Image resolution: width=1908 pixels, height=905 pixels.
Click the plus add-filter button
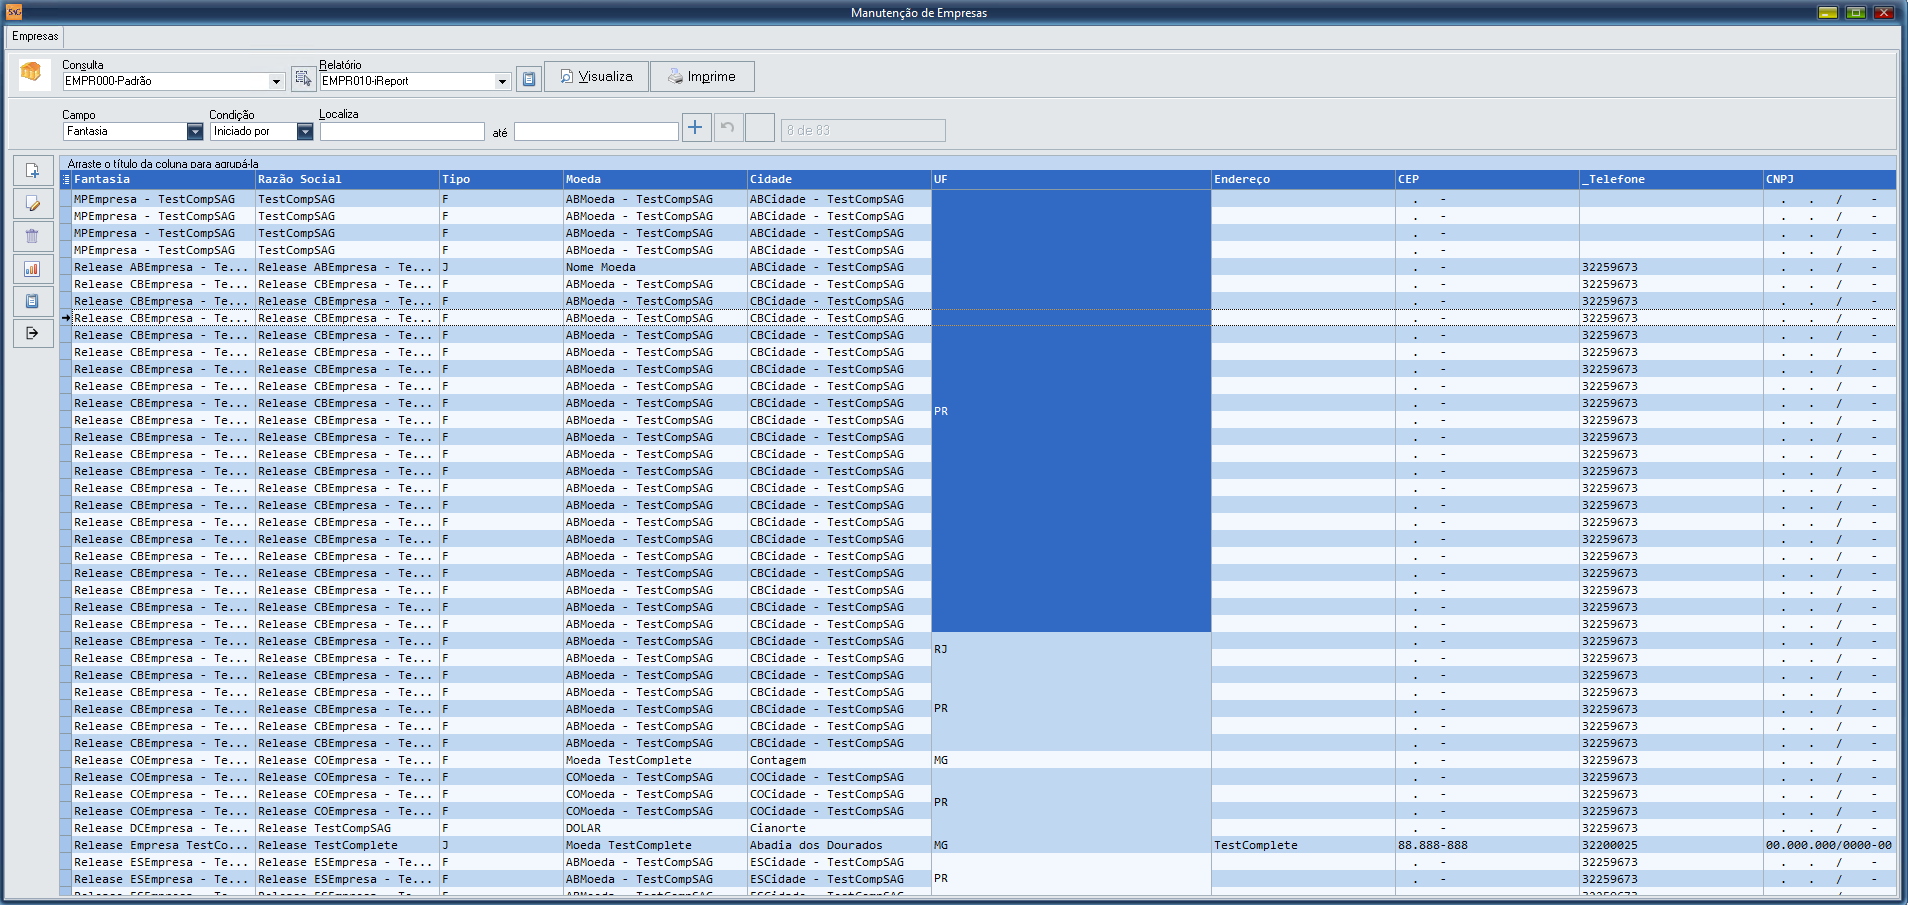click(x=696, y=127)
